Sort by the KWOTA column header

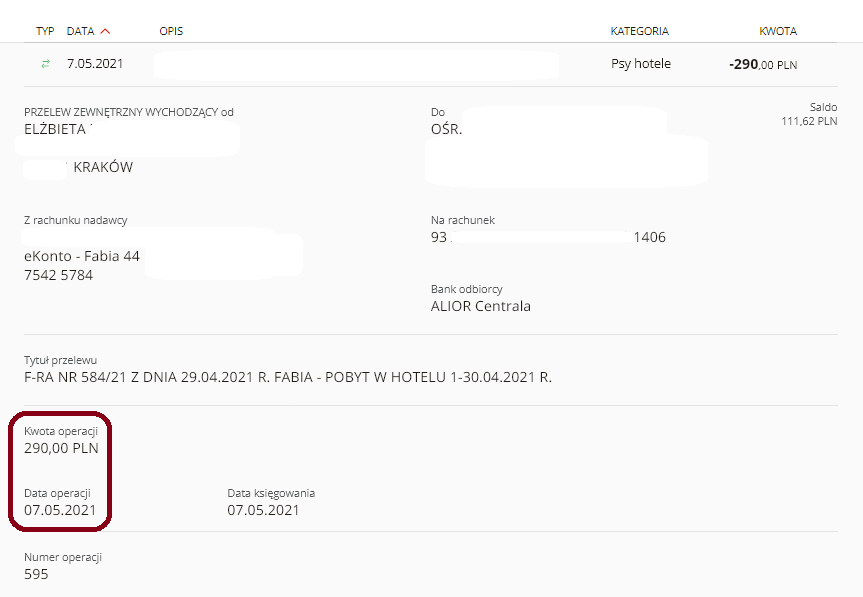coord(778,31)
